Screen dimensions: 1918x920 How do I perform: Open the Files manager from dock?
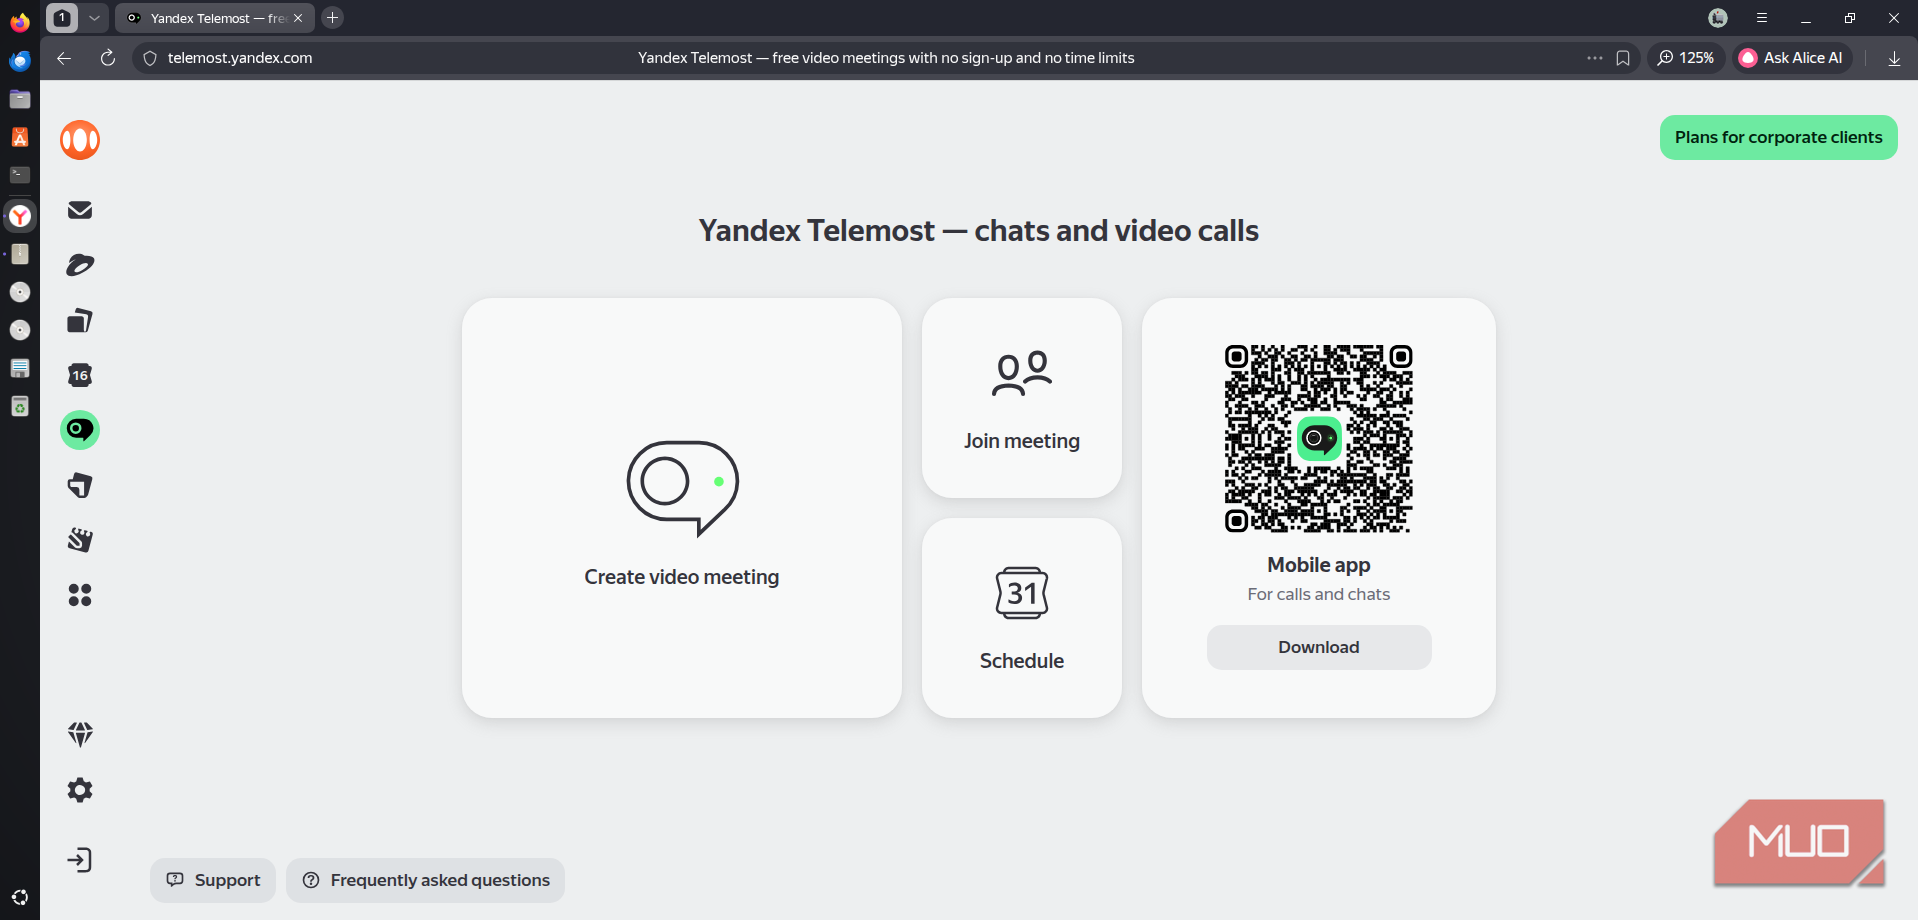point(20,99)
